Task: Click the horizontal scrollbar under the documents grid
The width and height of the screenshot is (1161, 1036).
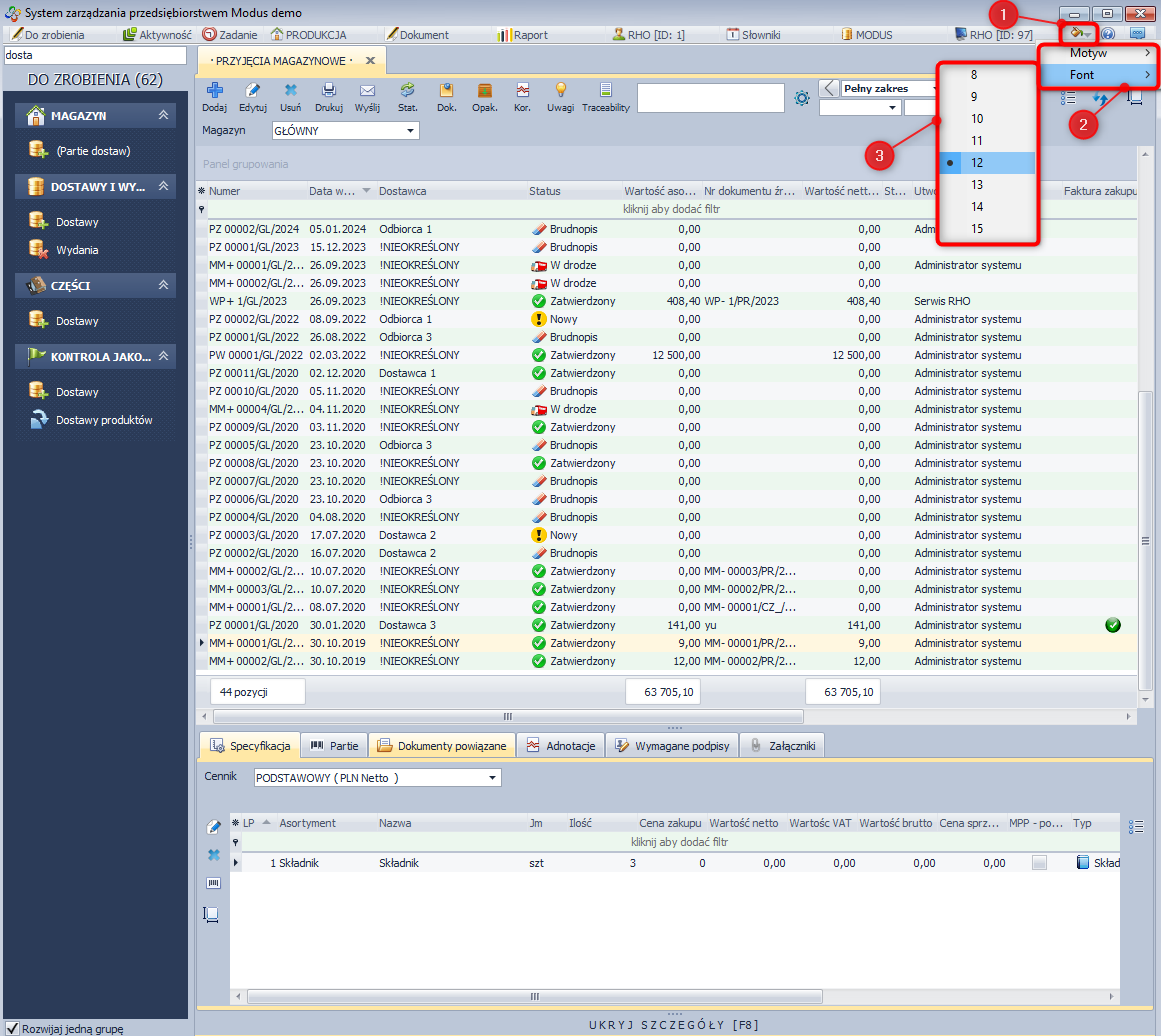Action: click(x=508, y=716)
